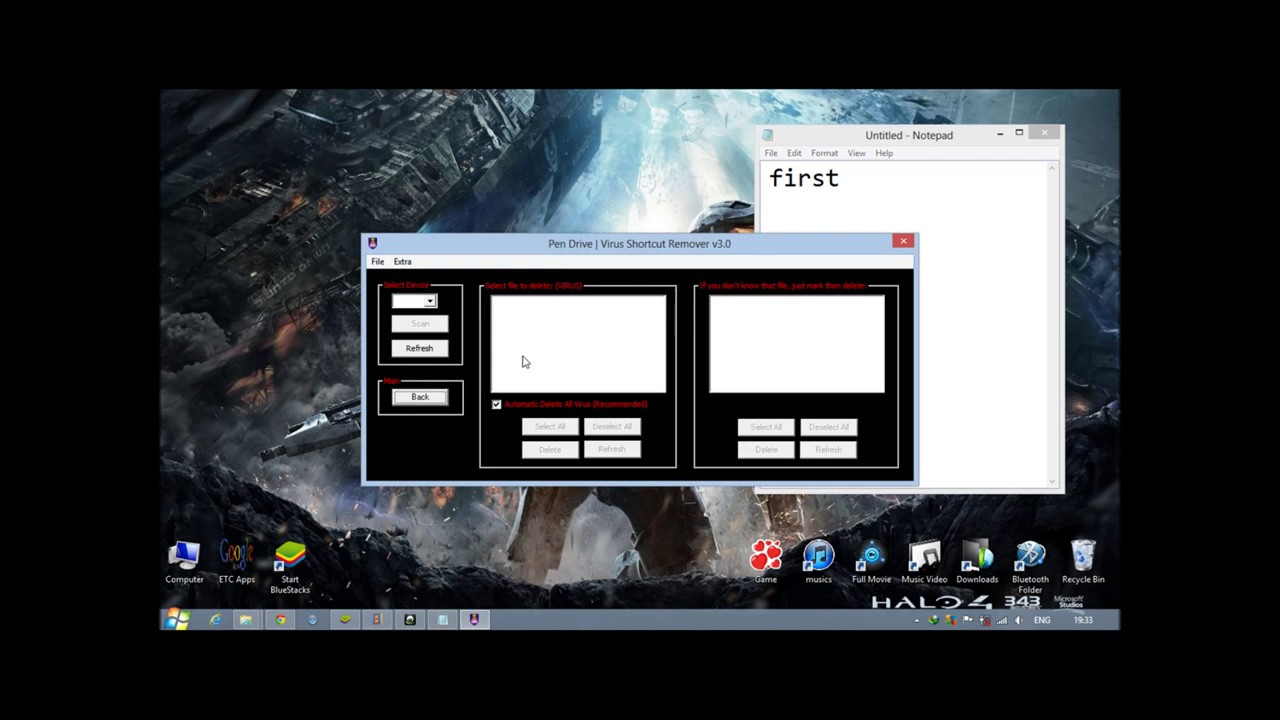Image resolution: width=1280 pixels, height=720 pixels.
Task: Click Refresh in the unknown-file group
Action: 828,450
